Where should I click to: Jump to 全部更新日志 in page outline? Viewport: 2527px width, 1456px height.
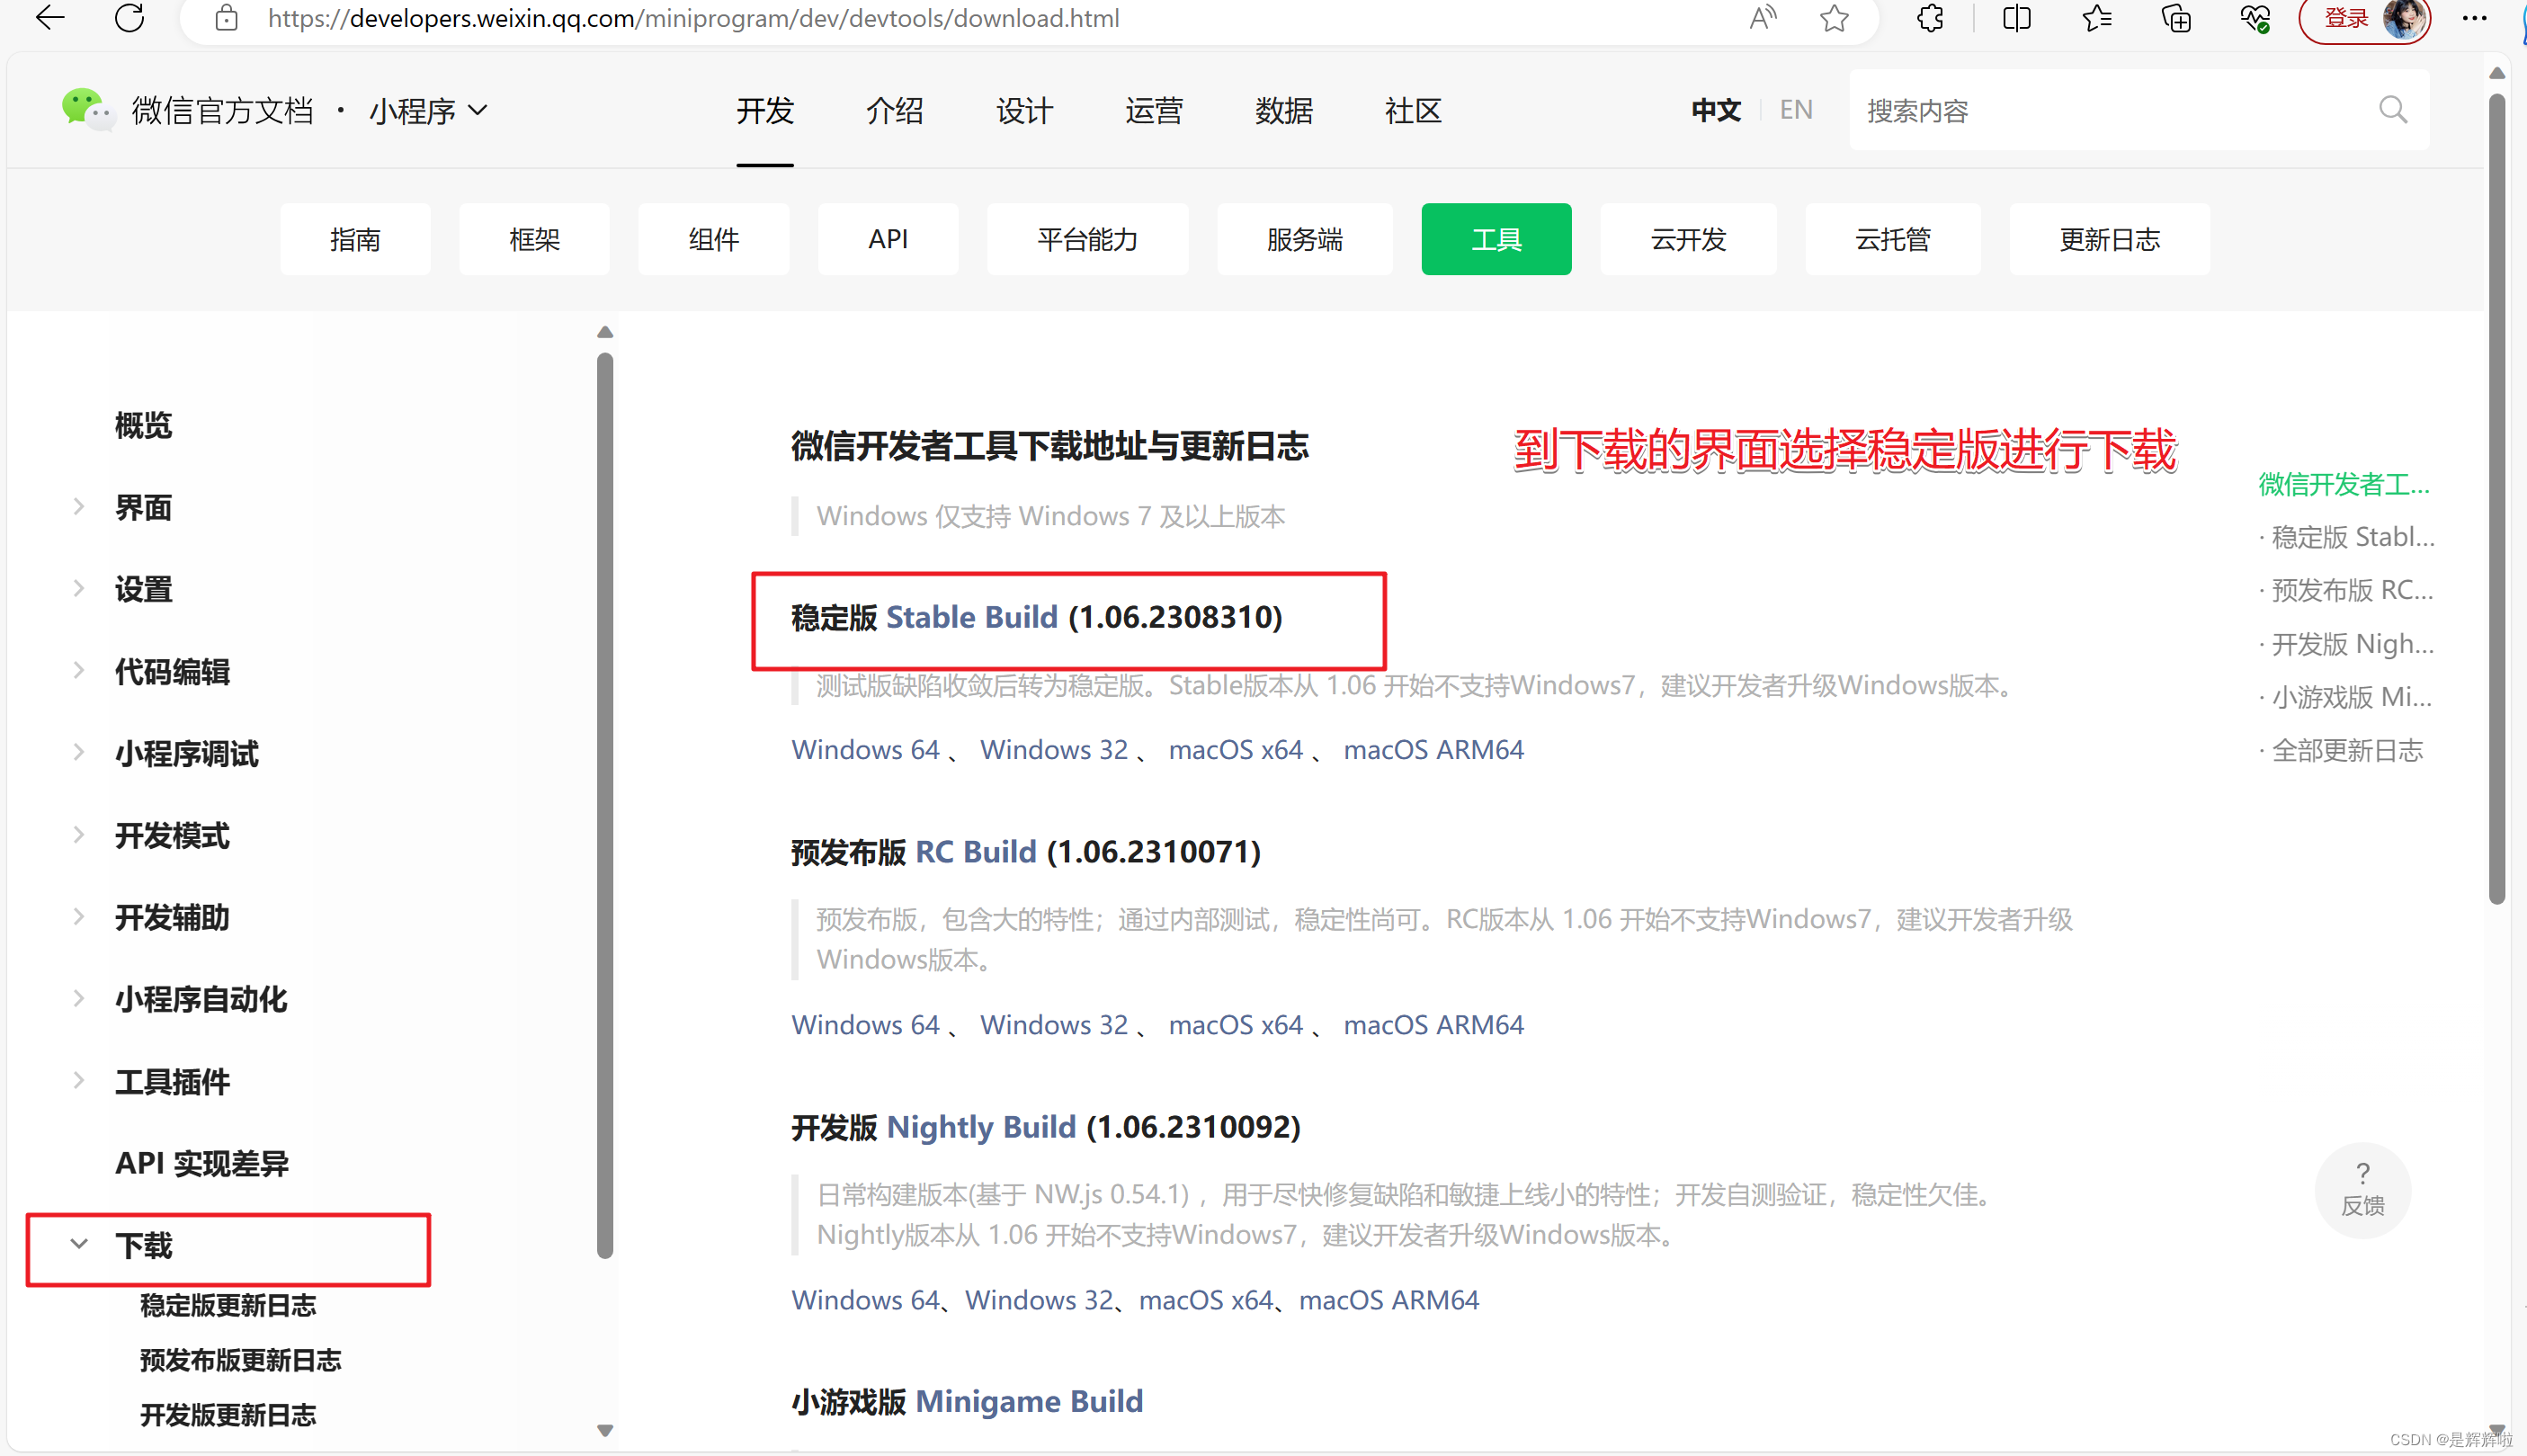coord(2347,750)
